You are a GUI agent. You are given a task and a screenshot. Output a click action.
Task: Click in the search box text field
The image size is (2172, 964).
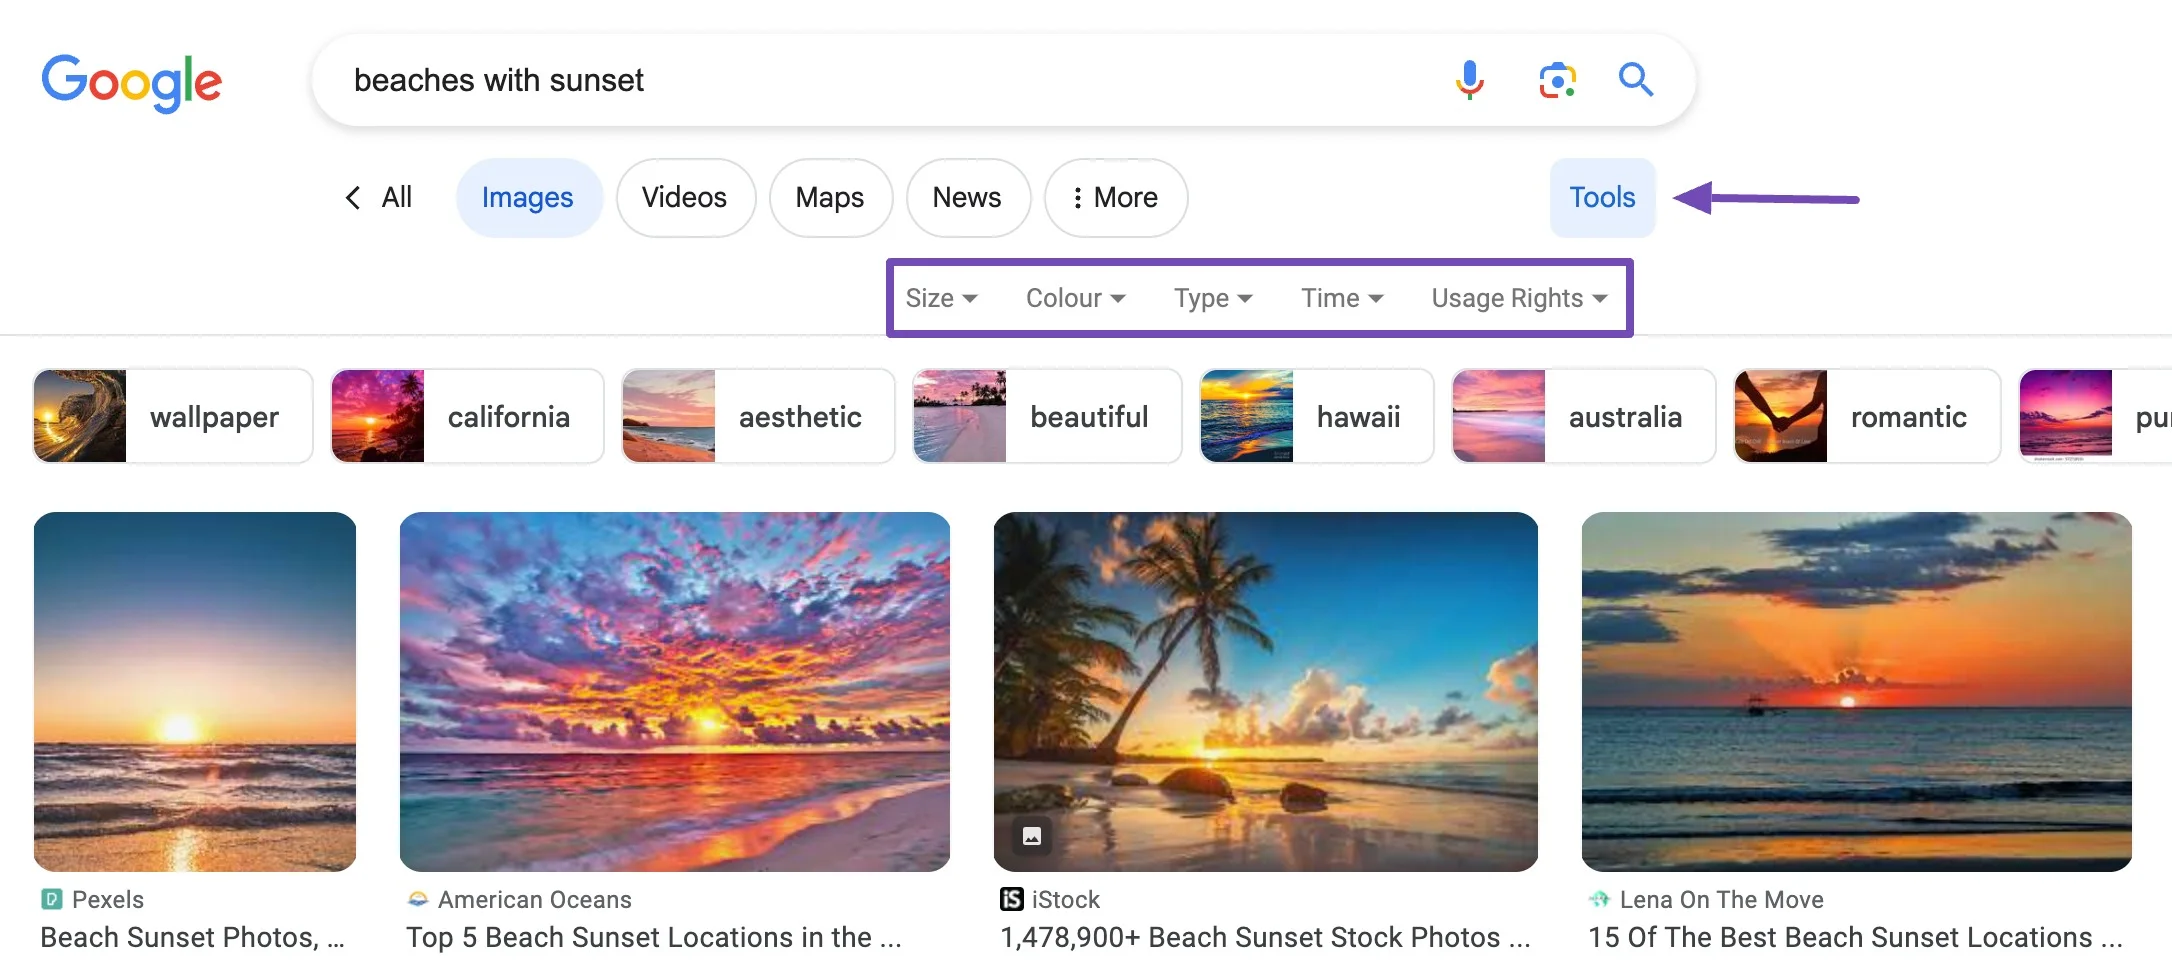[x=880, y=80]
